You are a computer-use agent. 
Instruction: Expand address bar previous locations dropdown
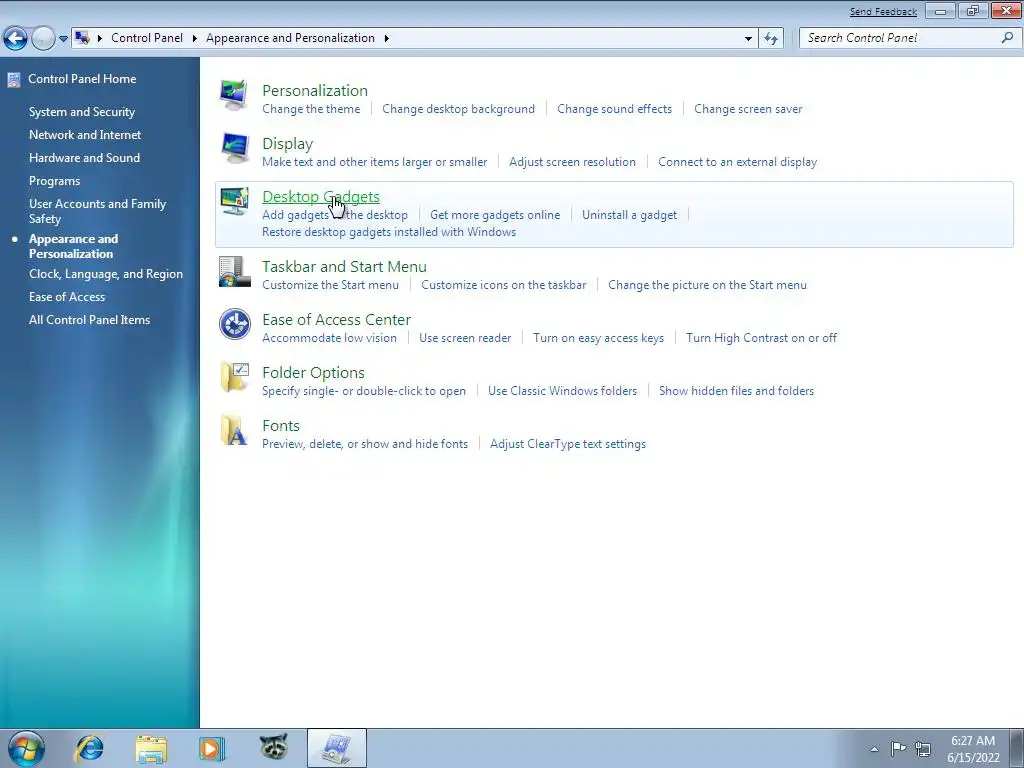pos(748,39)
